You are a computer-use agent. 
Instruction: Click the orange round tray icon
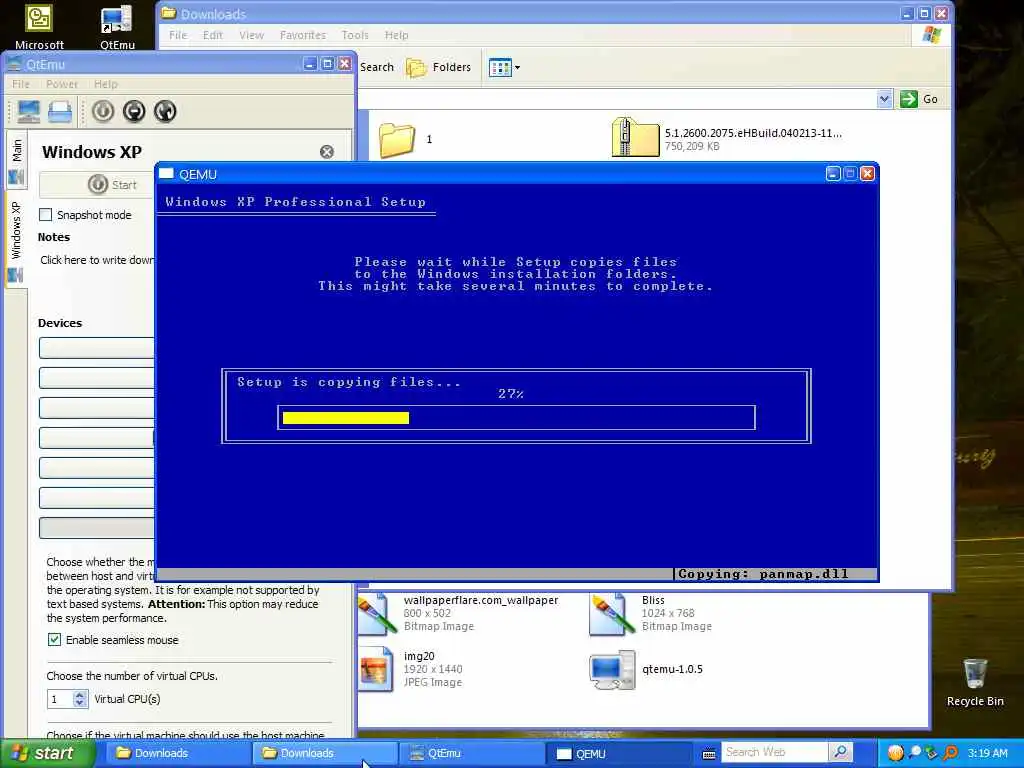tap(895, 753)
